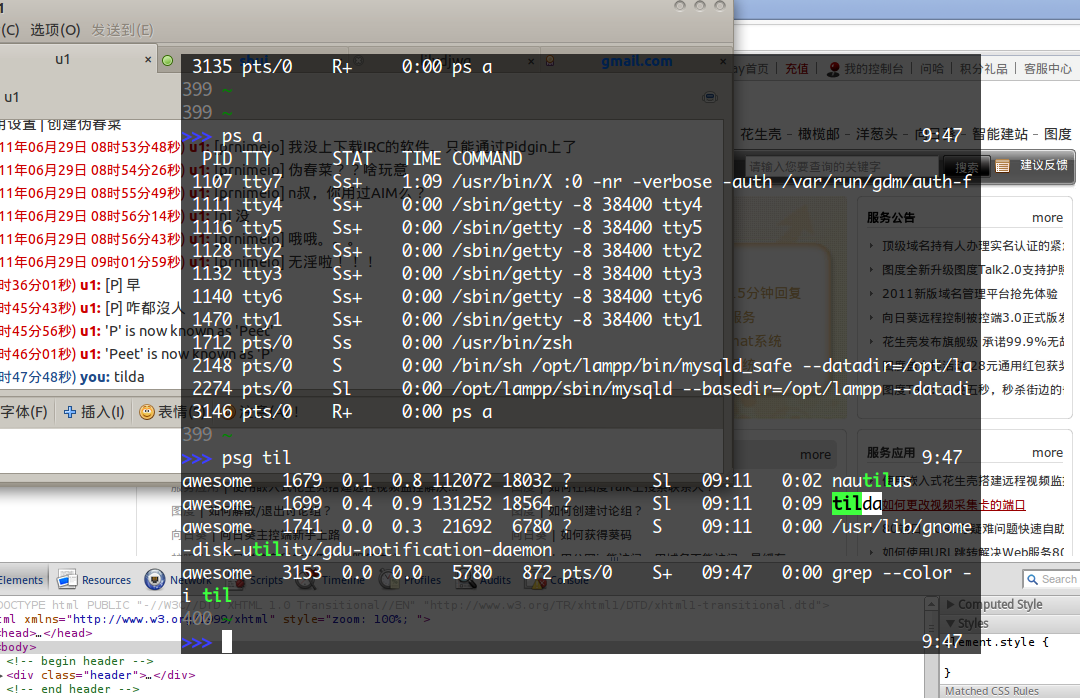Click the "<!-- end header -->" comment line

pos(73,689)
